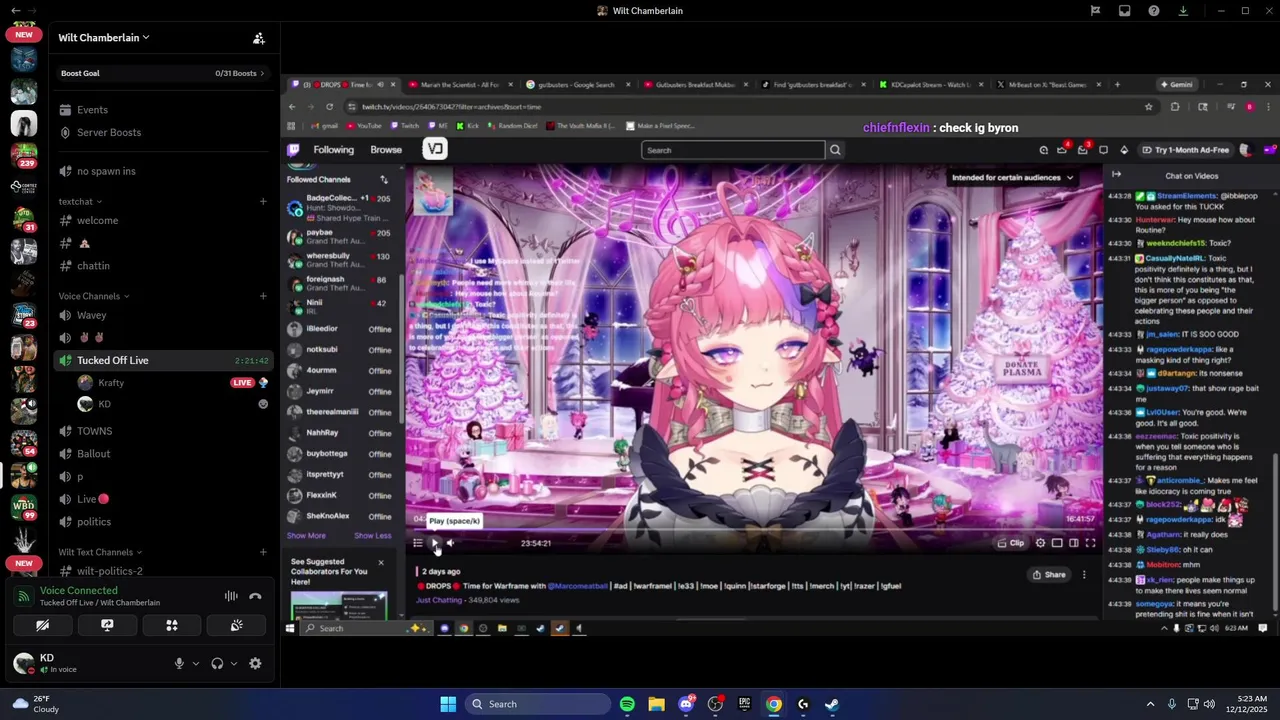Add a channel to the textchat category
The width and height of the screenshot is (1280, 720).
[263, 201]
